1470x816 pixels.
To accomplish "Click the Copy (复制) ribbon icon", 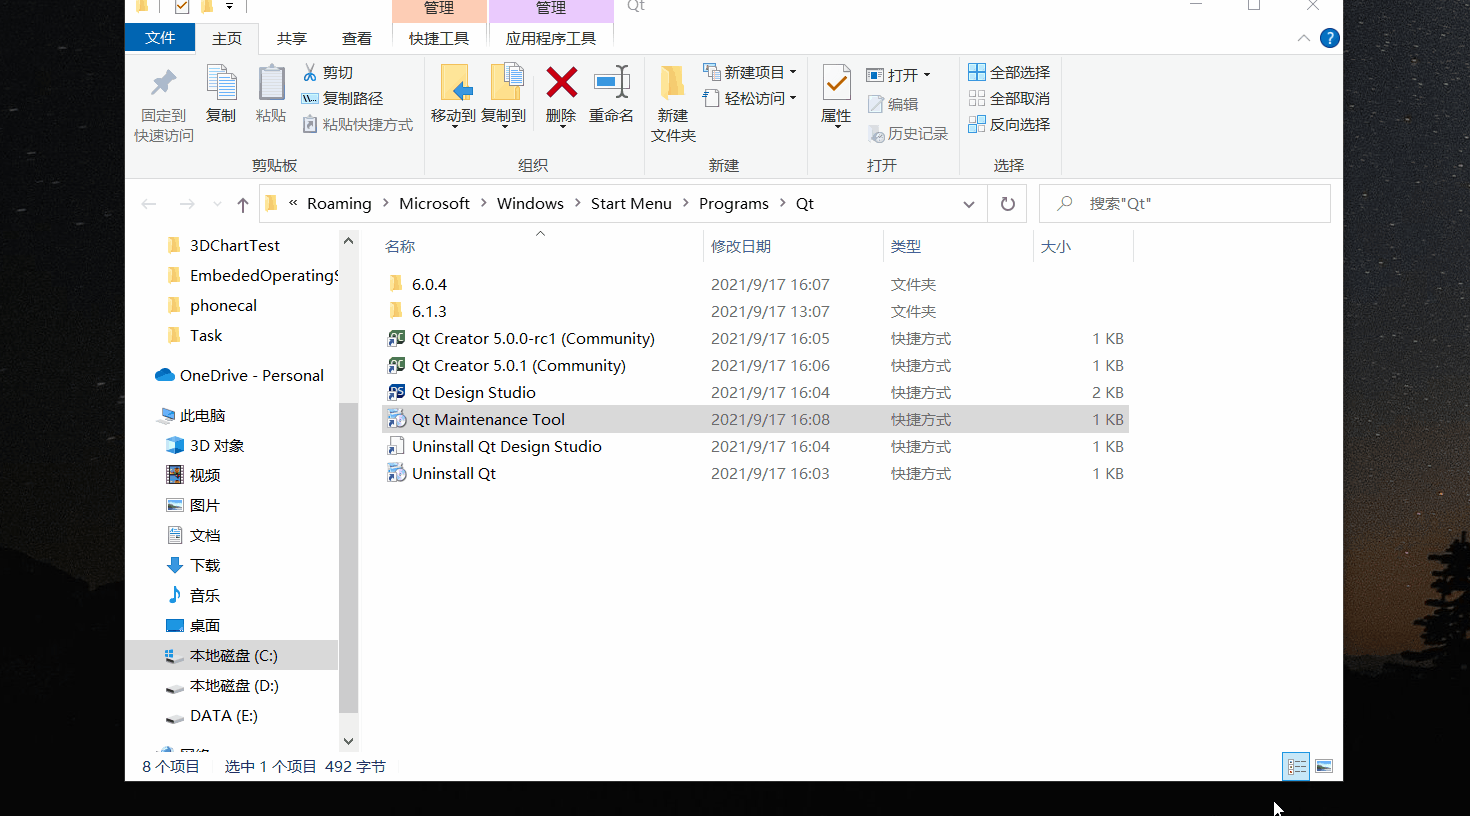I will 221,84.
